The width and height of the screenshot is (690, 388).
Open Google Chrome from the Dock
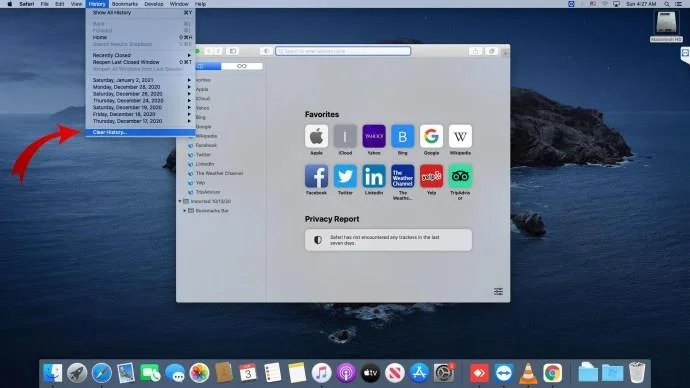(x=552, y=373)
